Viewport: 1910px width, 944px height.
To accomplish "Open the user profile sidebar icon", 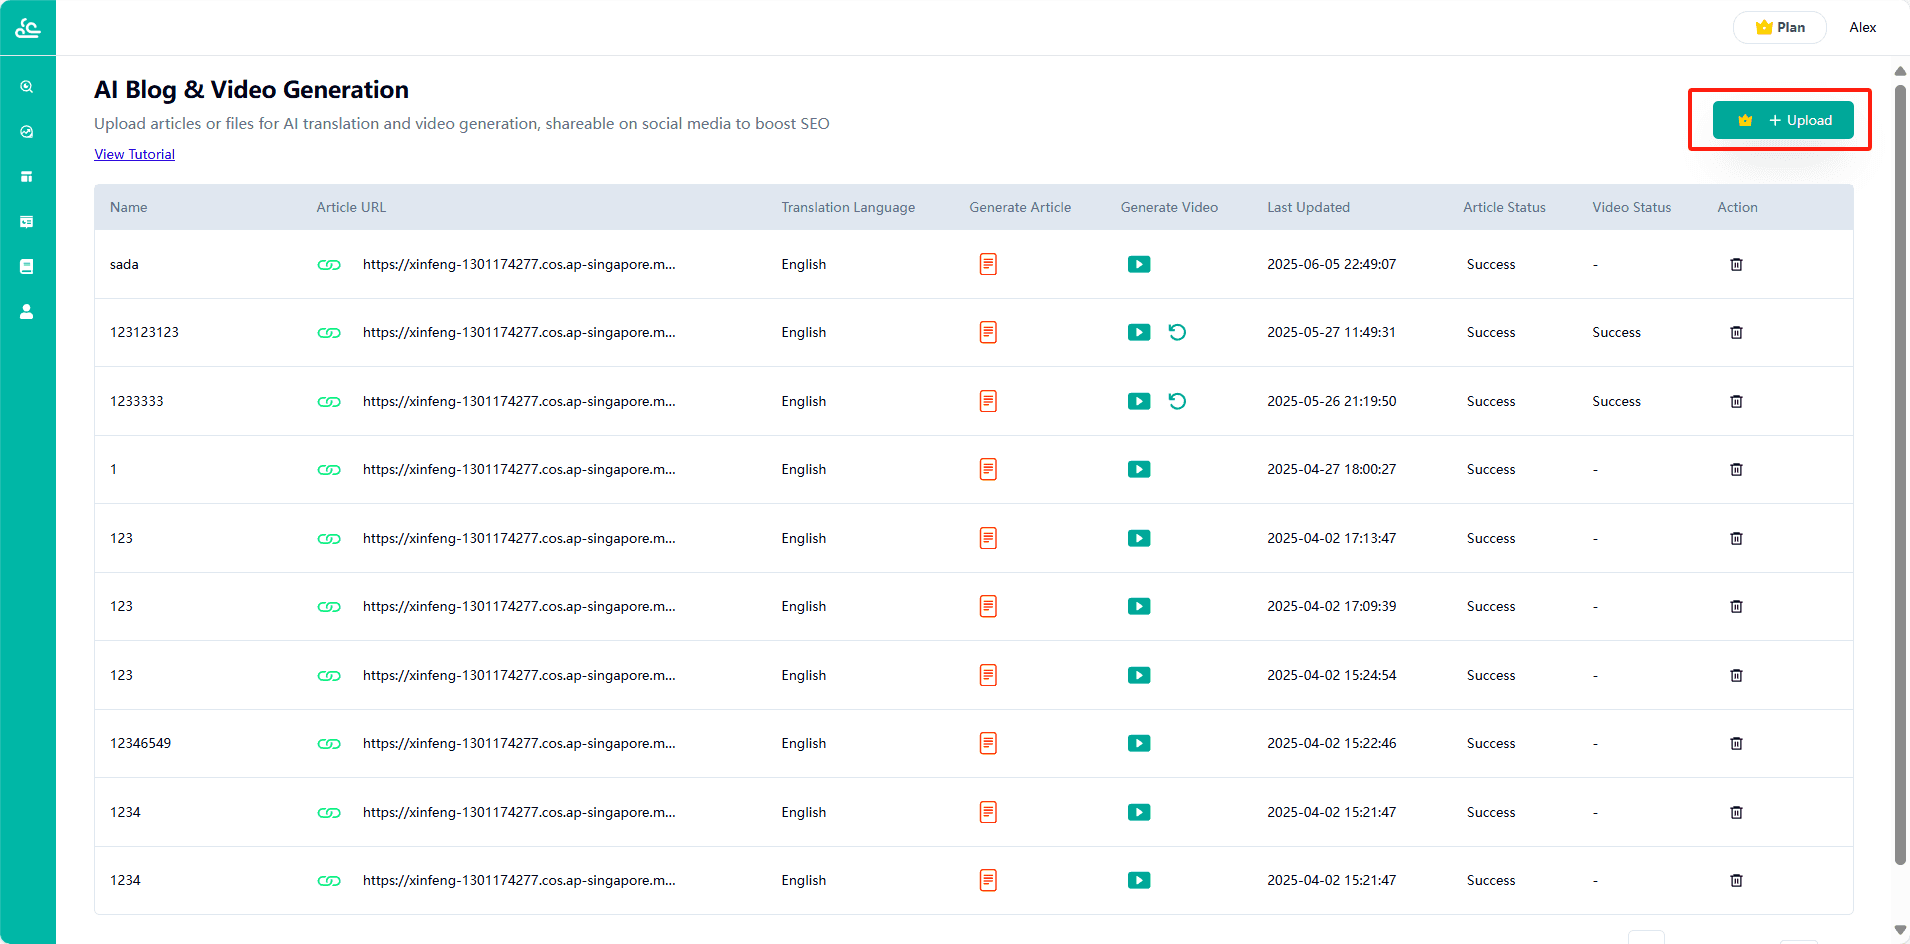I will tap(27, 311).
